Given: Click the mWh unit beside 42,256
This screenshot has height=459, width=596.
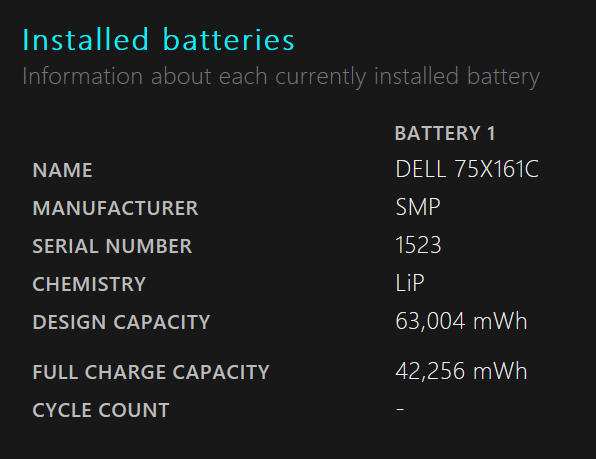Looking at the screenshot, I should (500, 371).
